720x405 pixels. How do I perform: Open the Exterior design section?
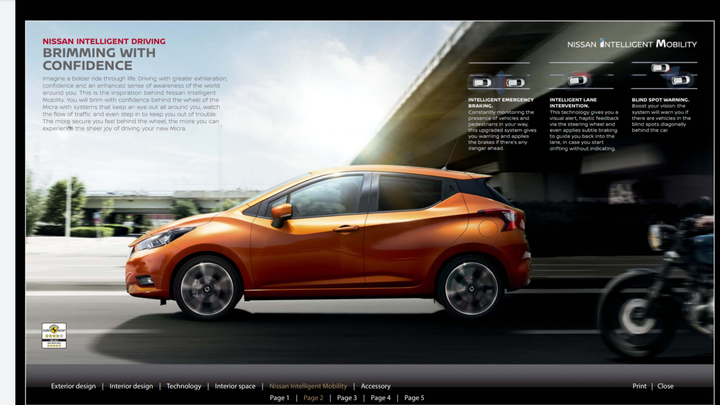pyautogui.click(x=73, y=386)
